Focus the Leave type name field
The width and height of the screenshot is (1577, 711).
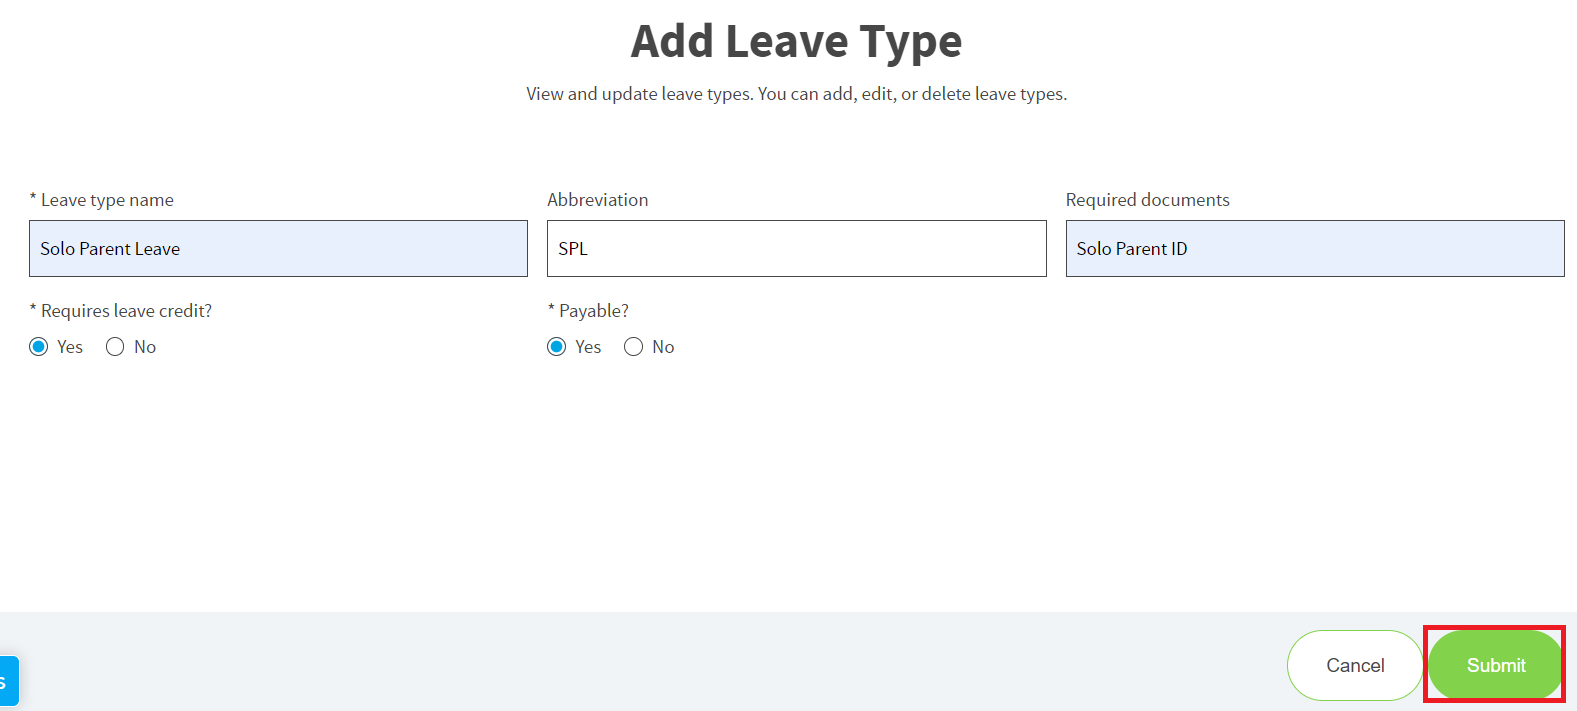pos(278,249)
